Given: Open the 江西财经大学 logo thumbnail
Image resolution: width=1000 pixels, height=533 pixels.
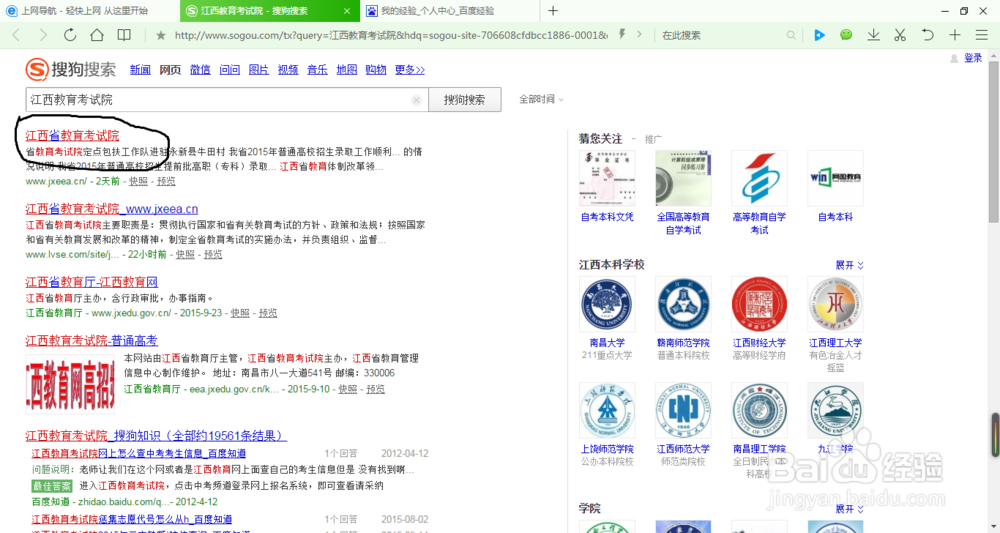Looking at the screenshot, I should [759, 304].
